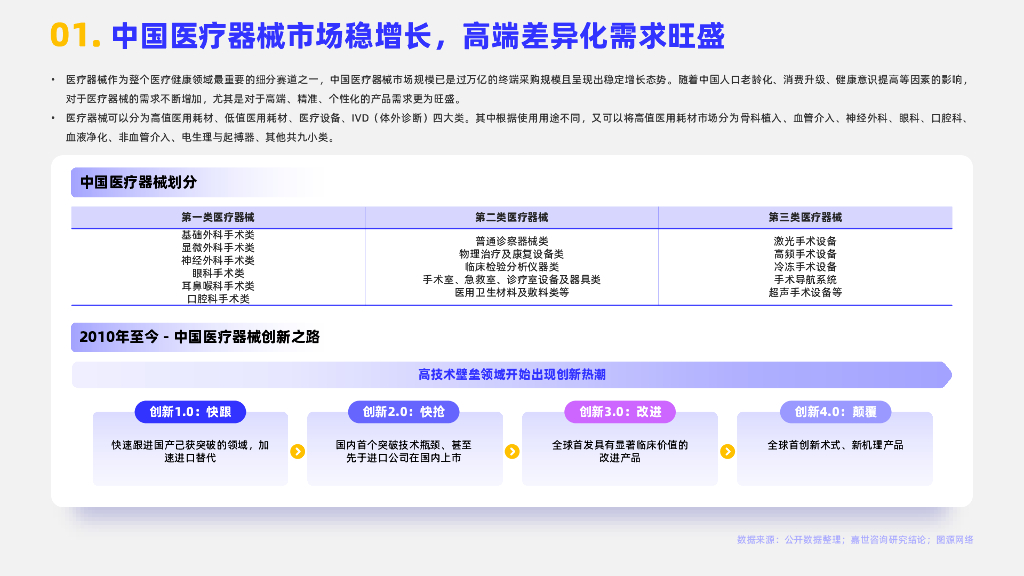Click the 第三类医疗器械 column header

click(805, 217)
